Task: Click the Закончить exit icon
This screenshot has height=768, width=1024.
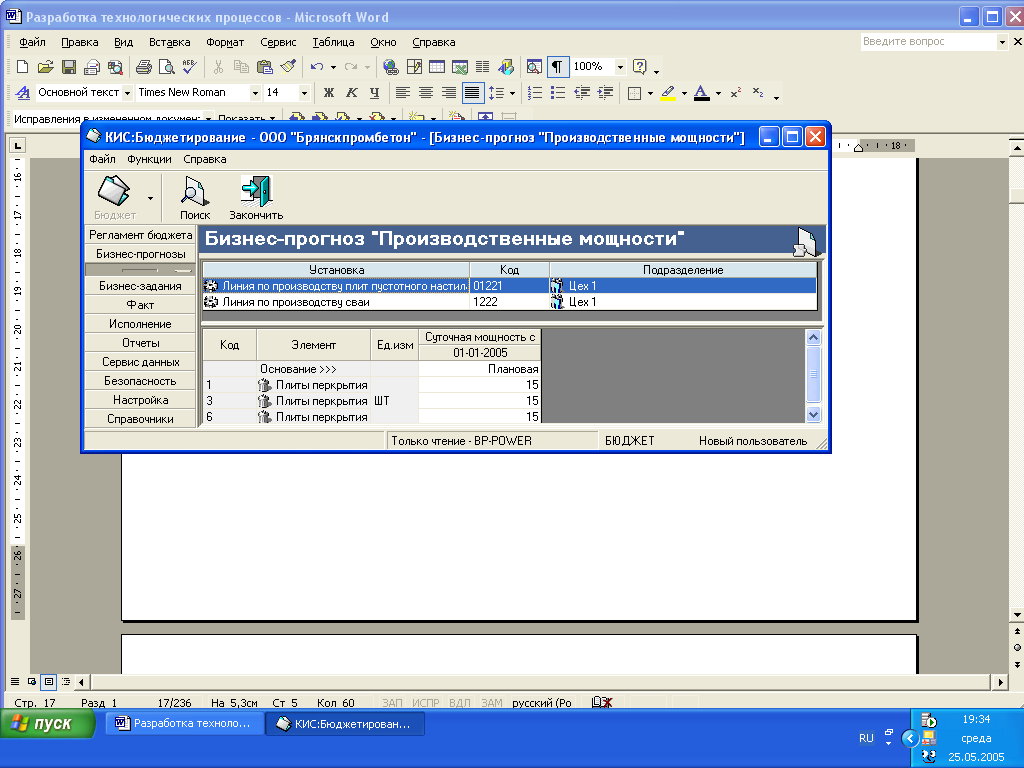Action: point(256,198)
